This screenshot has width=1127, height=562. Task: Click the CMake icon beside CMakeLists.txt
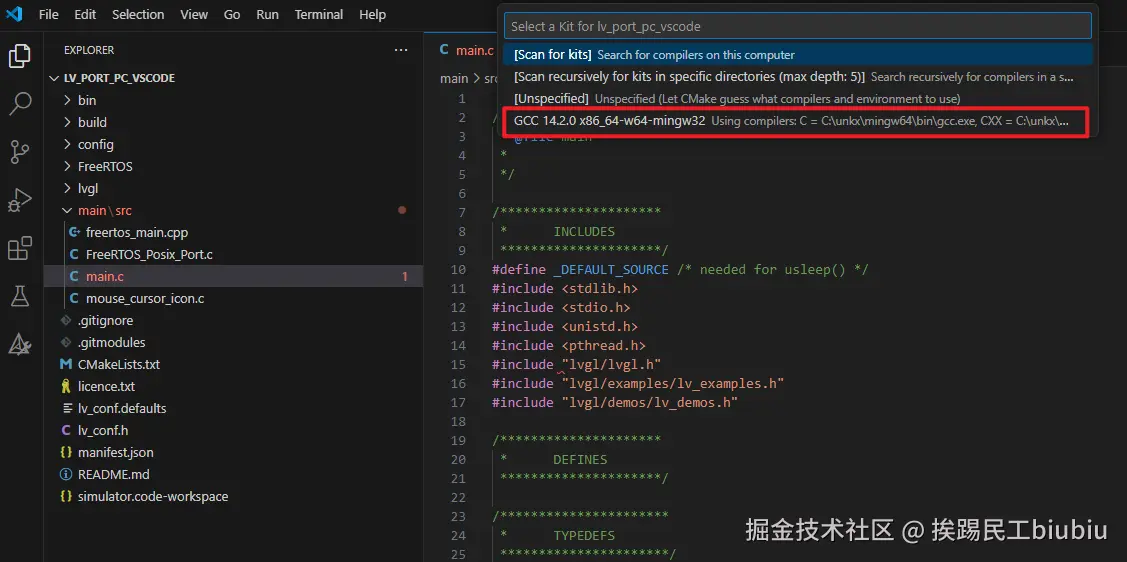[66, 364]
